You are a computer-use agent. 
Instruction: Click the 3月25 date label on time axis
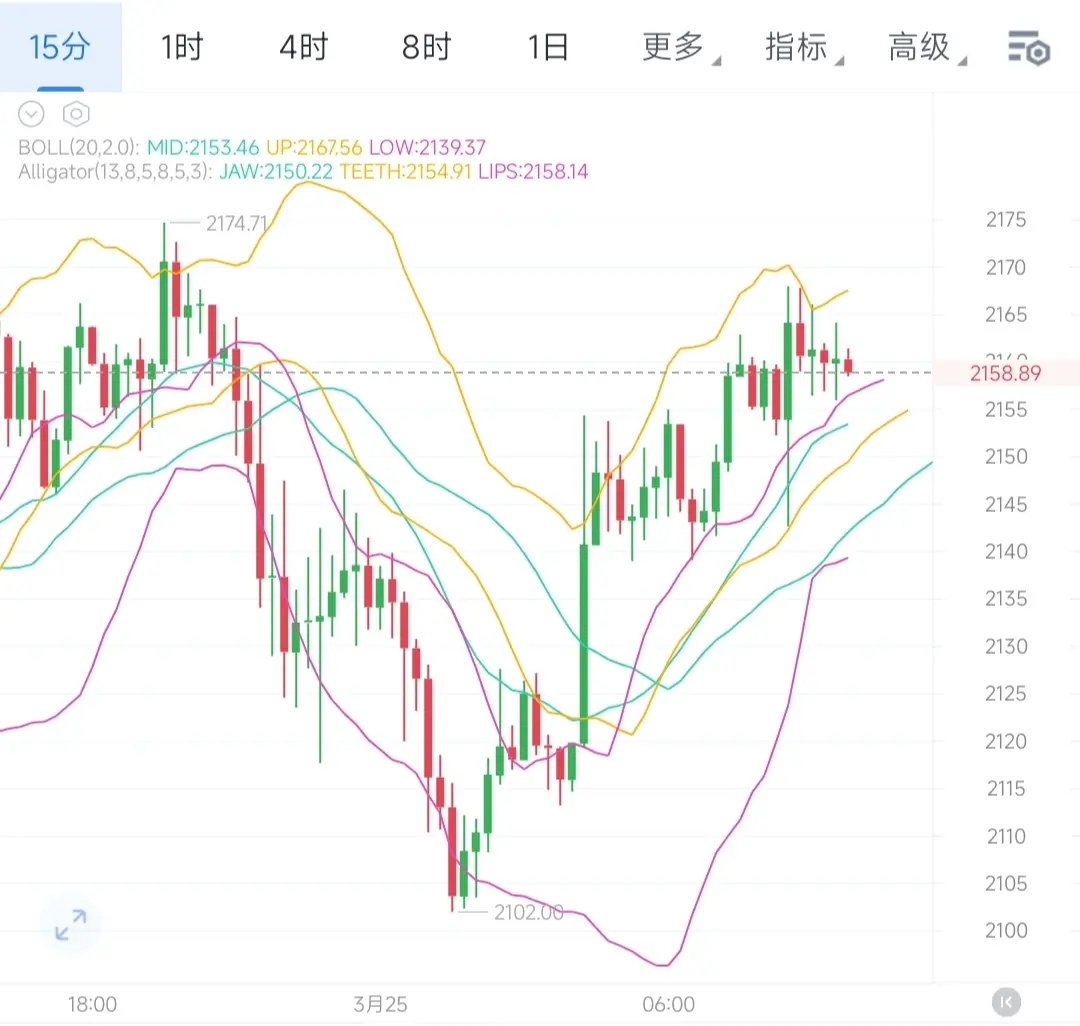pos(381,1004)
